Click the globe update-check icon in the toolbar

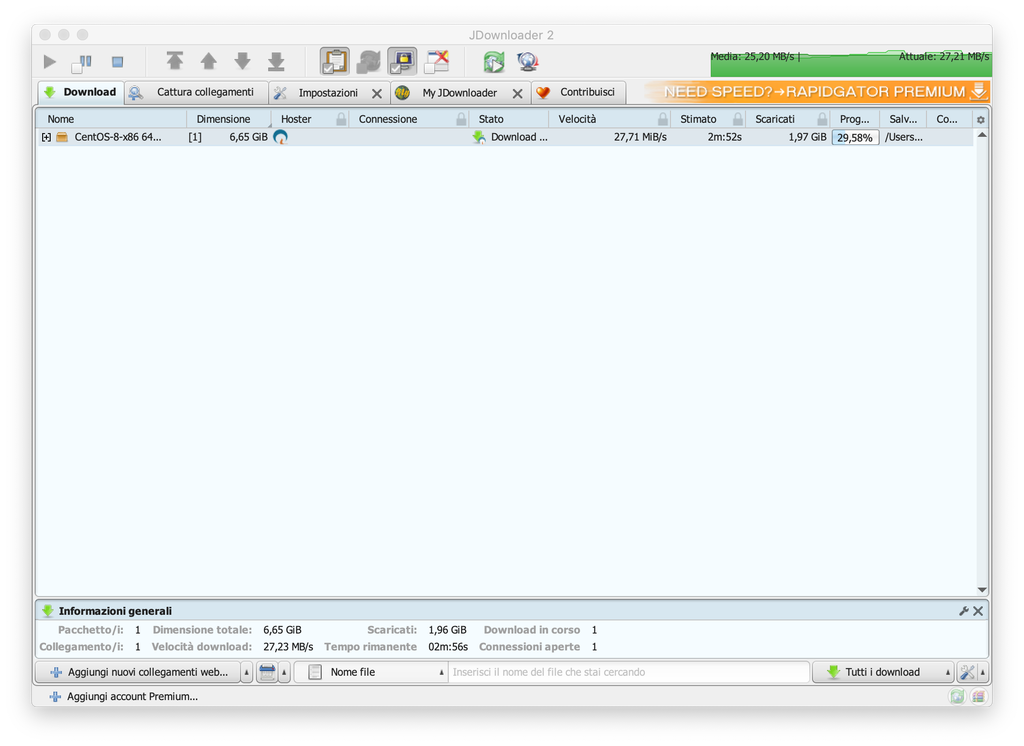point(528,62)
